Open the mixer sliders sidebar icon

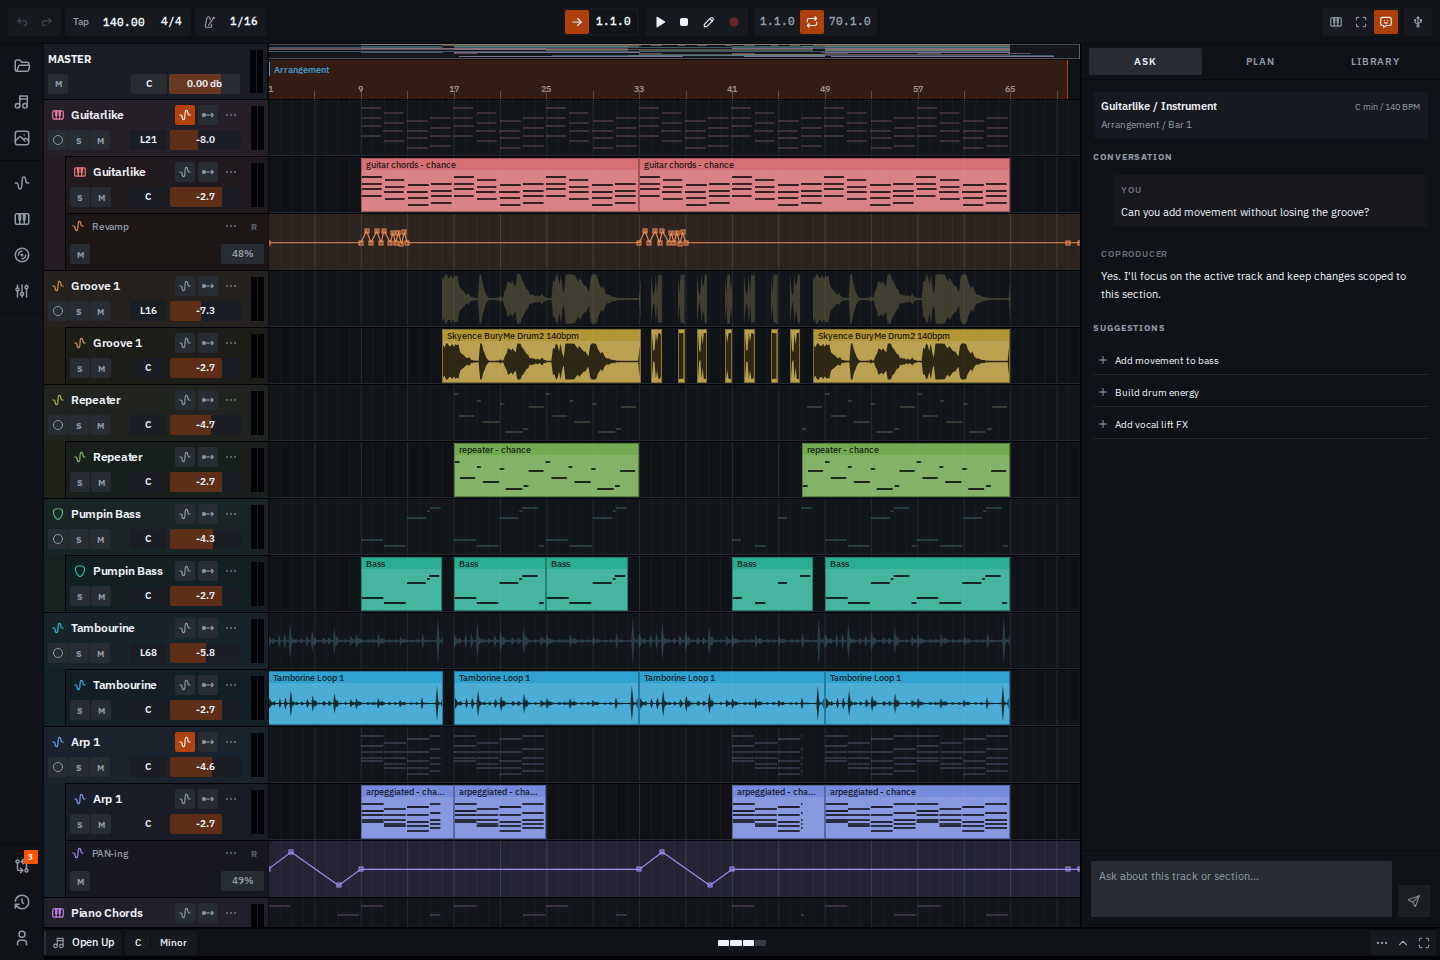coord(22,291)
